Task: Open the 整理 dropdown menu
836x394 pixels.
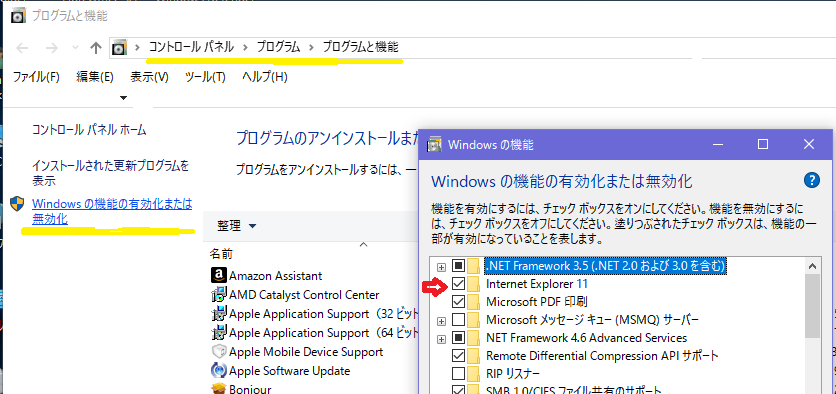Action: pyautogui.click(x=237, y=226)
